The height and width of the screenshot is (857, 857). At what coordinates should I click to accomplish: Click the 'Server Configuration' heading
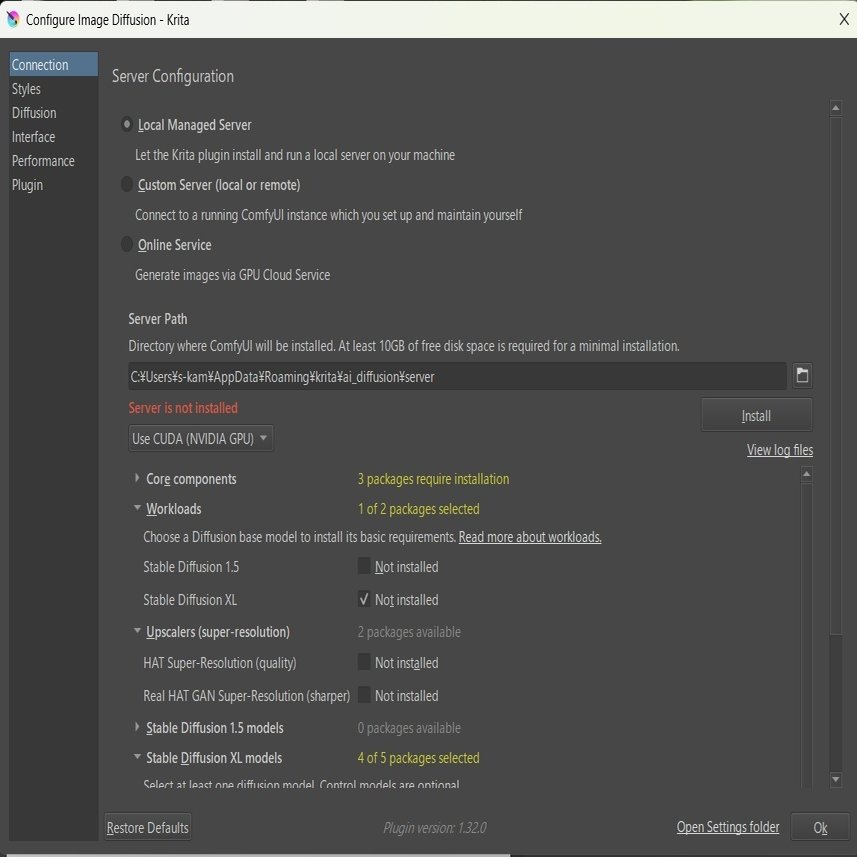(x=173, y=76)
